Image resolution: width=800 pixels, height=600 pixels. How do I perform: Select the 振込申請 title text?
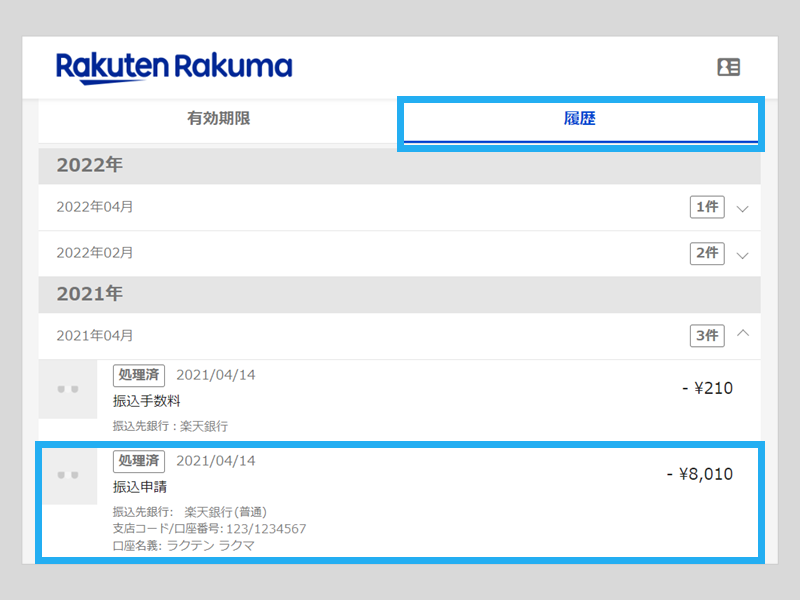[x=140, y=487]
